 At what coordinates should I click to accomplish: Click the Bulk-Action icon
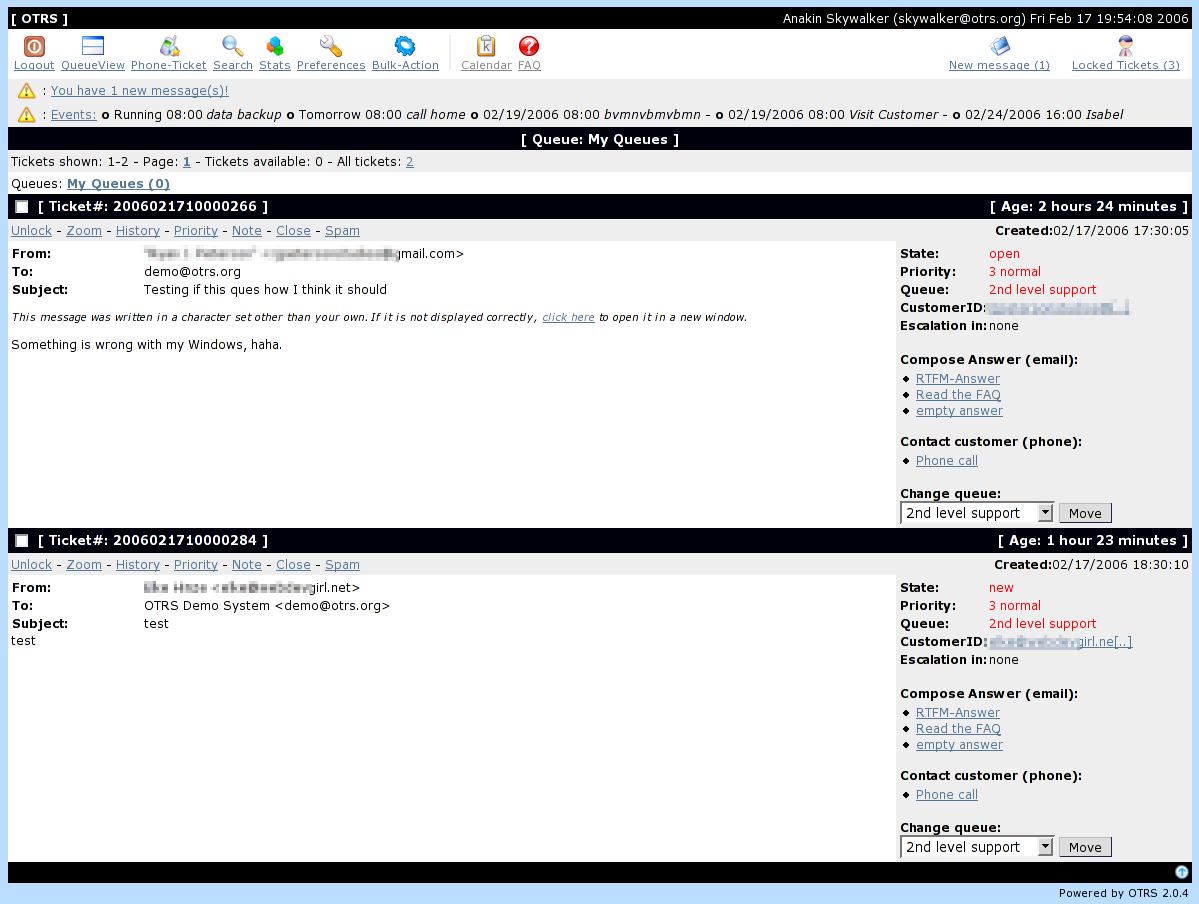point(405,47)
